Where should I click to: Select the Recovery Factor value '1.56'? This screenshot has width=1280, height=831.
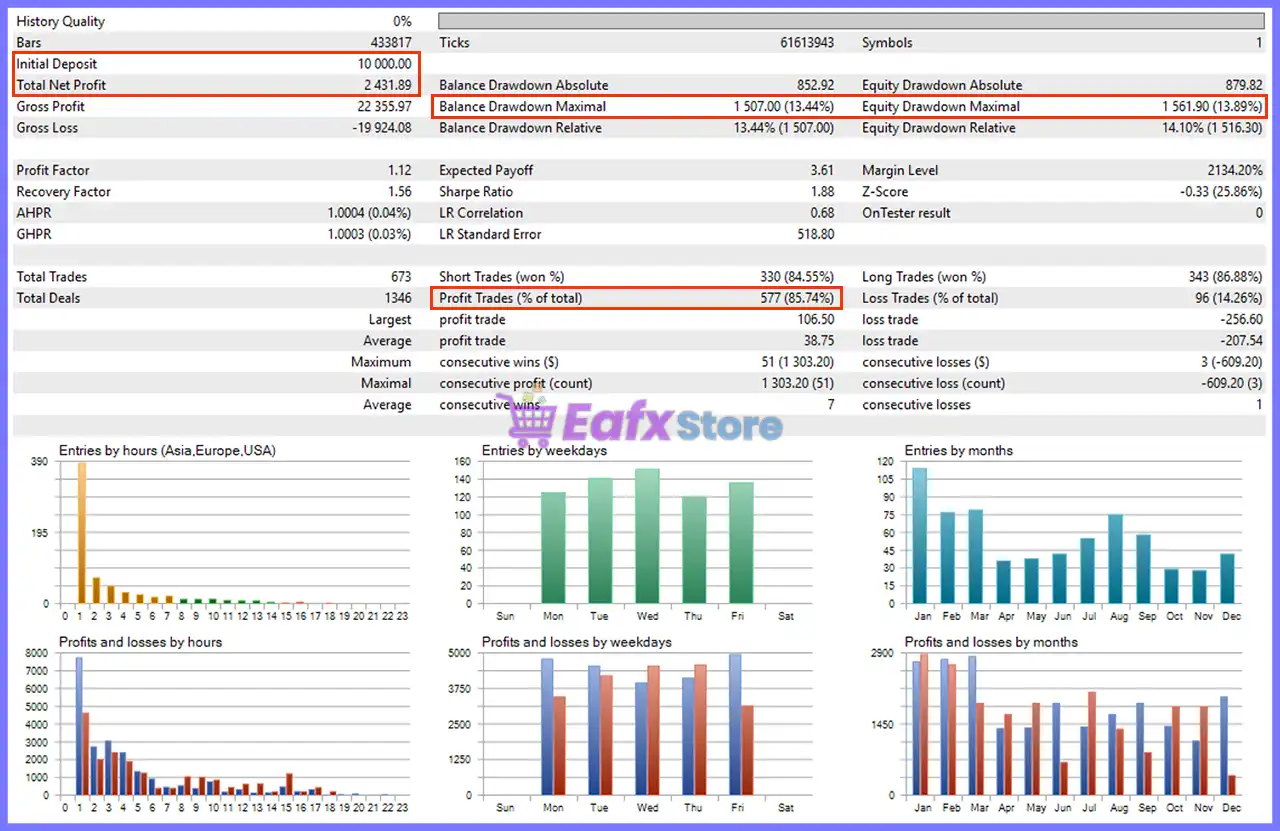pyautogui.click(x=400, y=192)
